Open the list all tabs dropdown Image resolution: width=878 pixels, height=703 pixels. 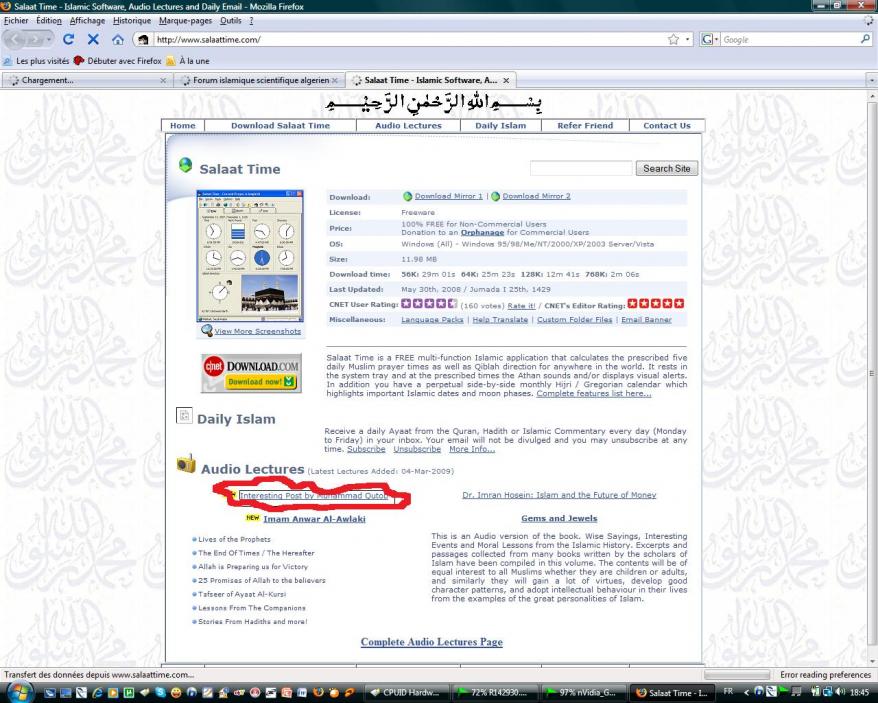tap(871, 80)
